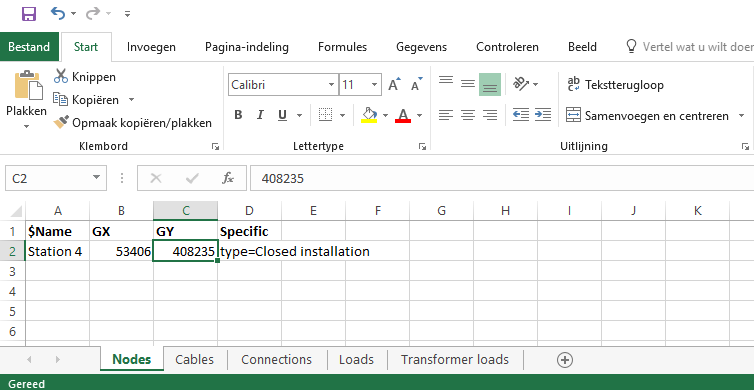The width and height of the screenshot is (754, 390).
Task: Open Samenvoegen en centreren dropdown arrow
Action: coord(741,116)
